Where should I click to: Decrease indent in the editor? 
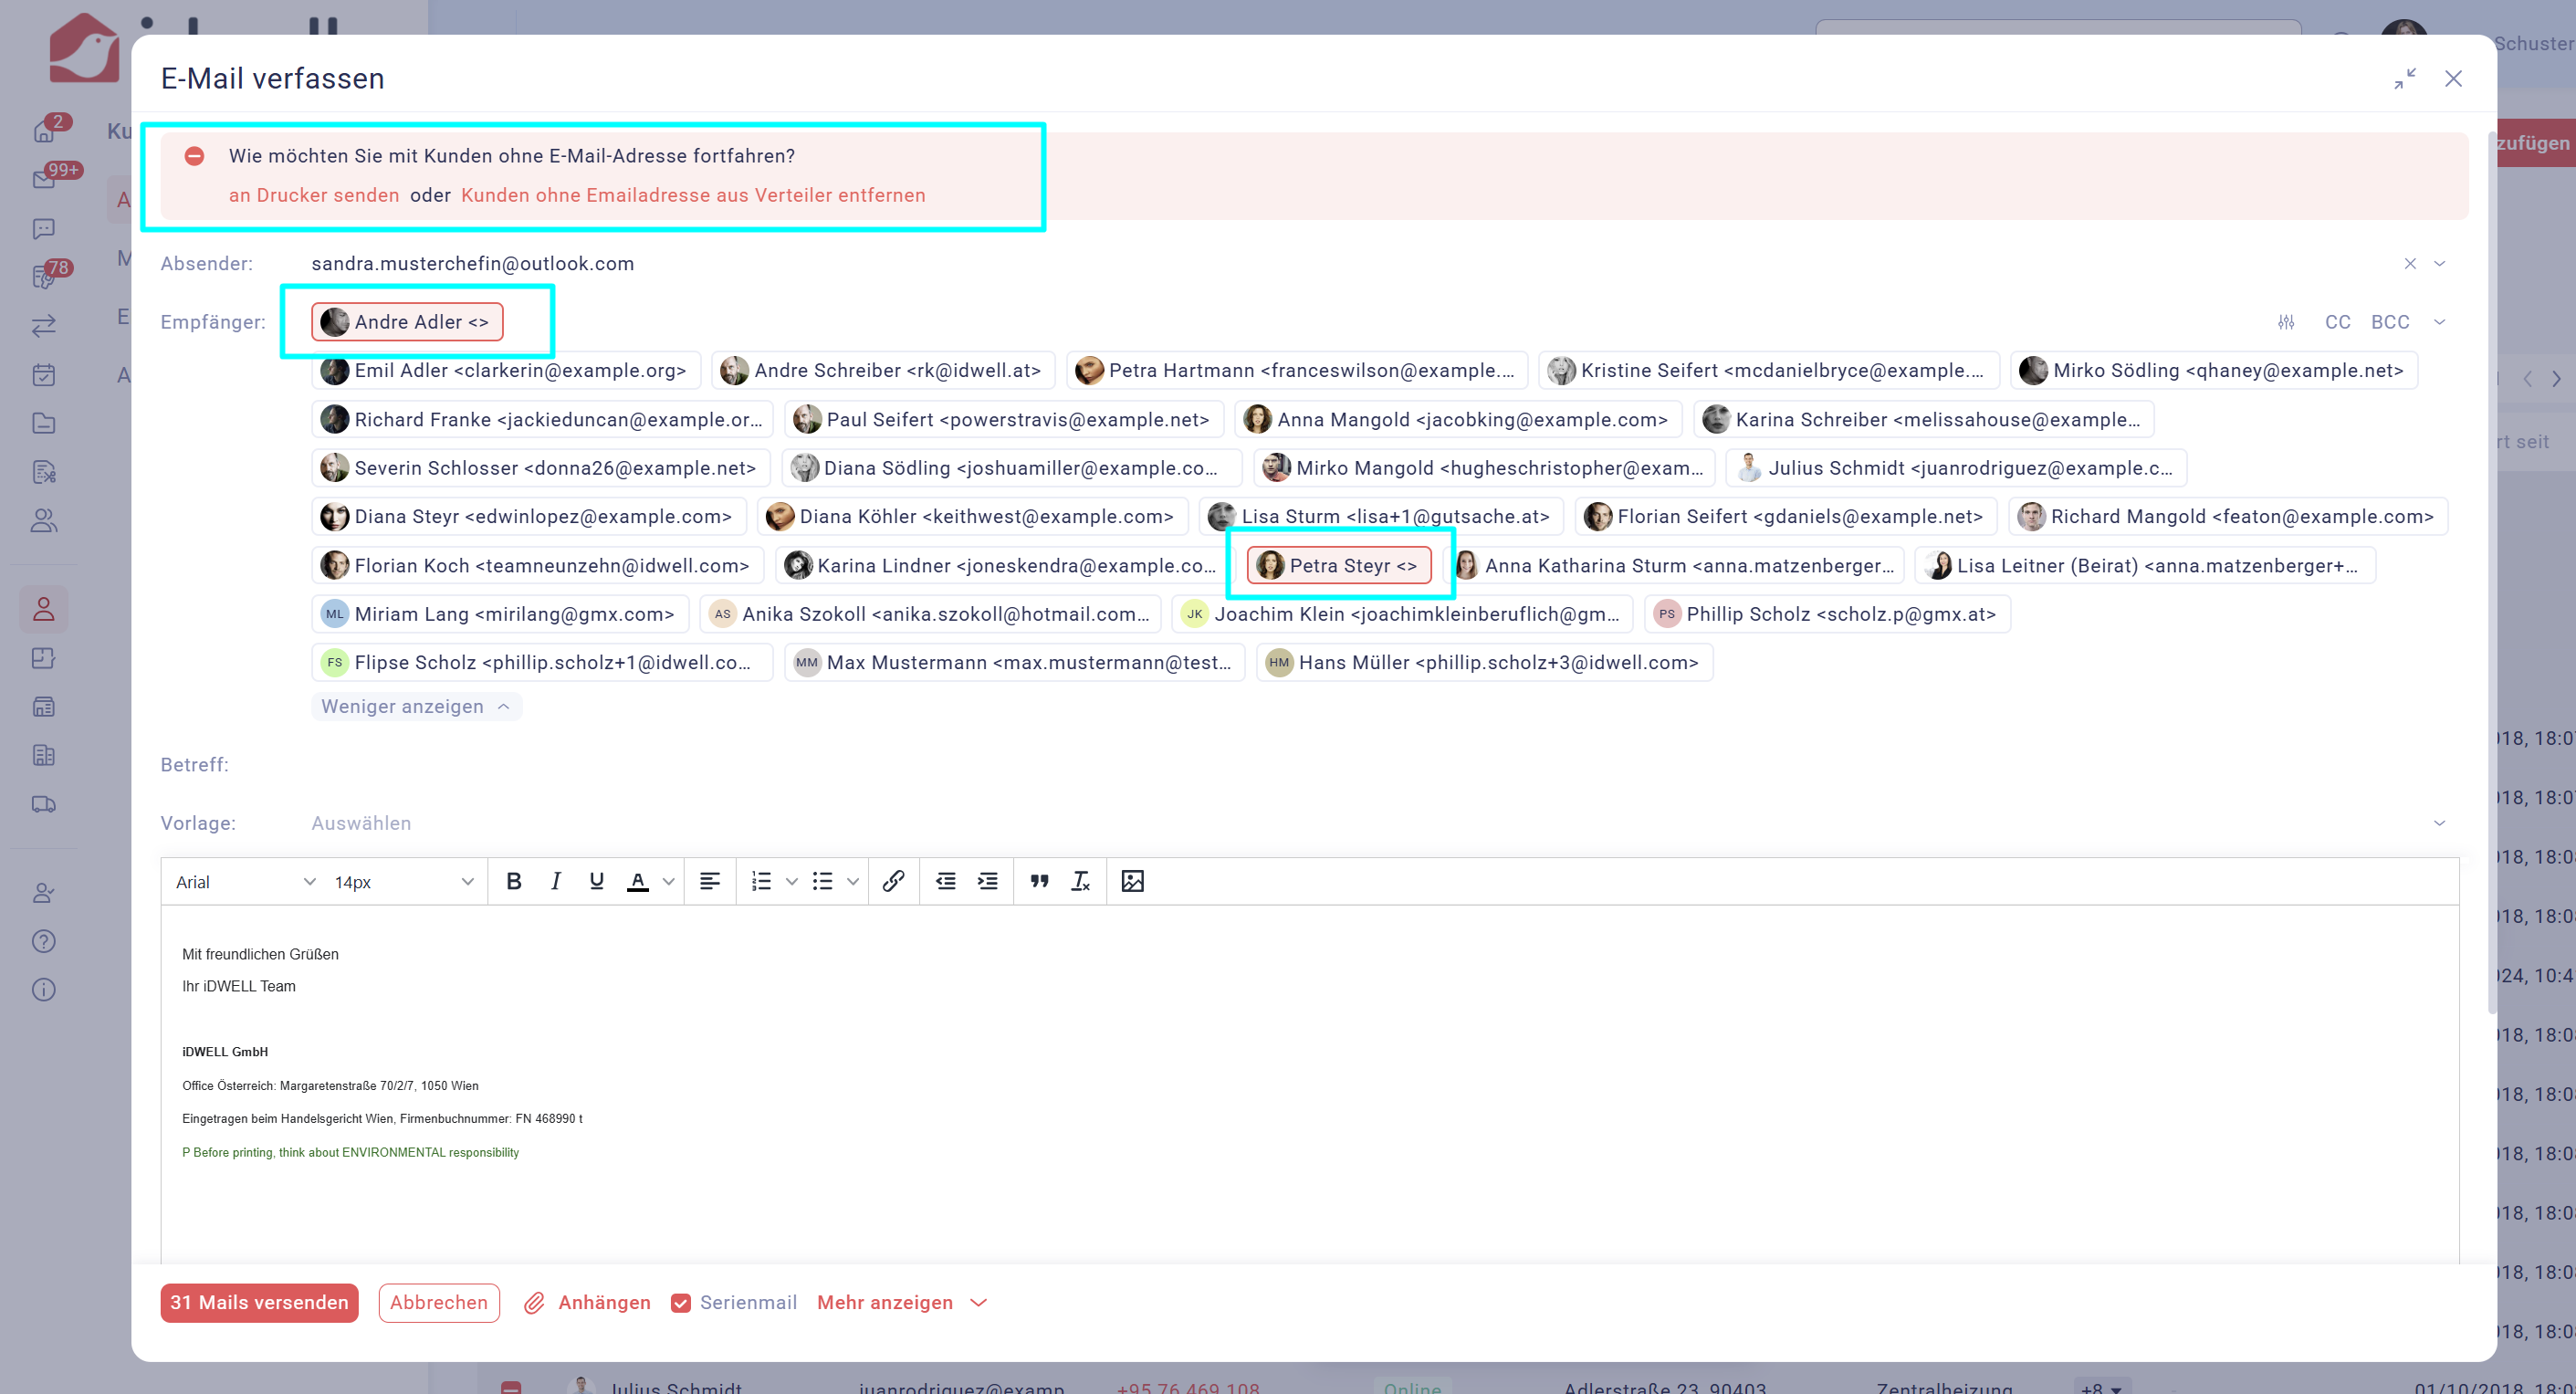[x=945, y=881]
